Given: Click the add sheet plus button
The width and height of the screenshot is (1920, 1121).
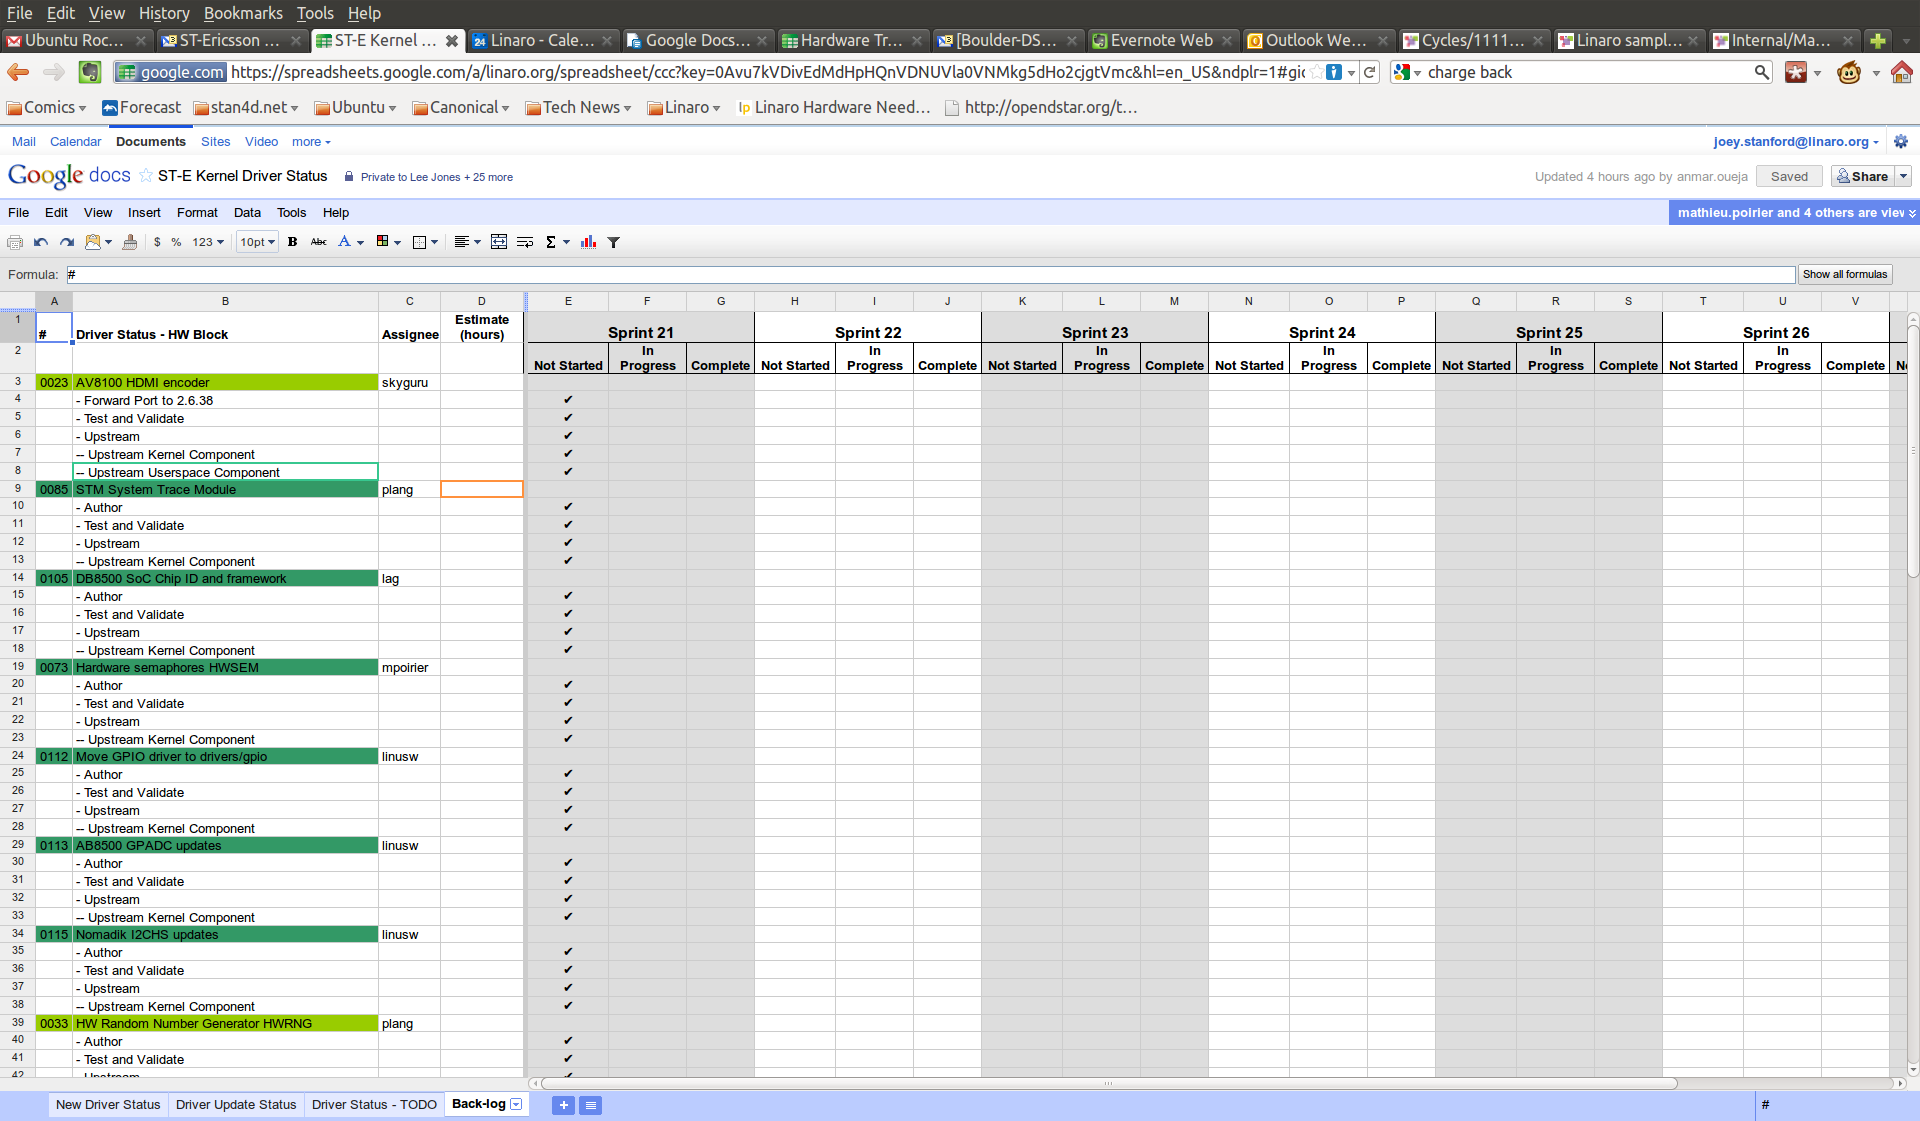Looking at the screenshot, I should tap(563, 1105).
